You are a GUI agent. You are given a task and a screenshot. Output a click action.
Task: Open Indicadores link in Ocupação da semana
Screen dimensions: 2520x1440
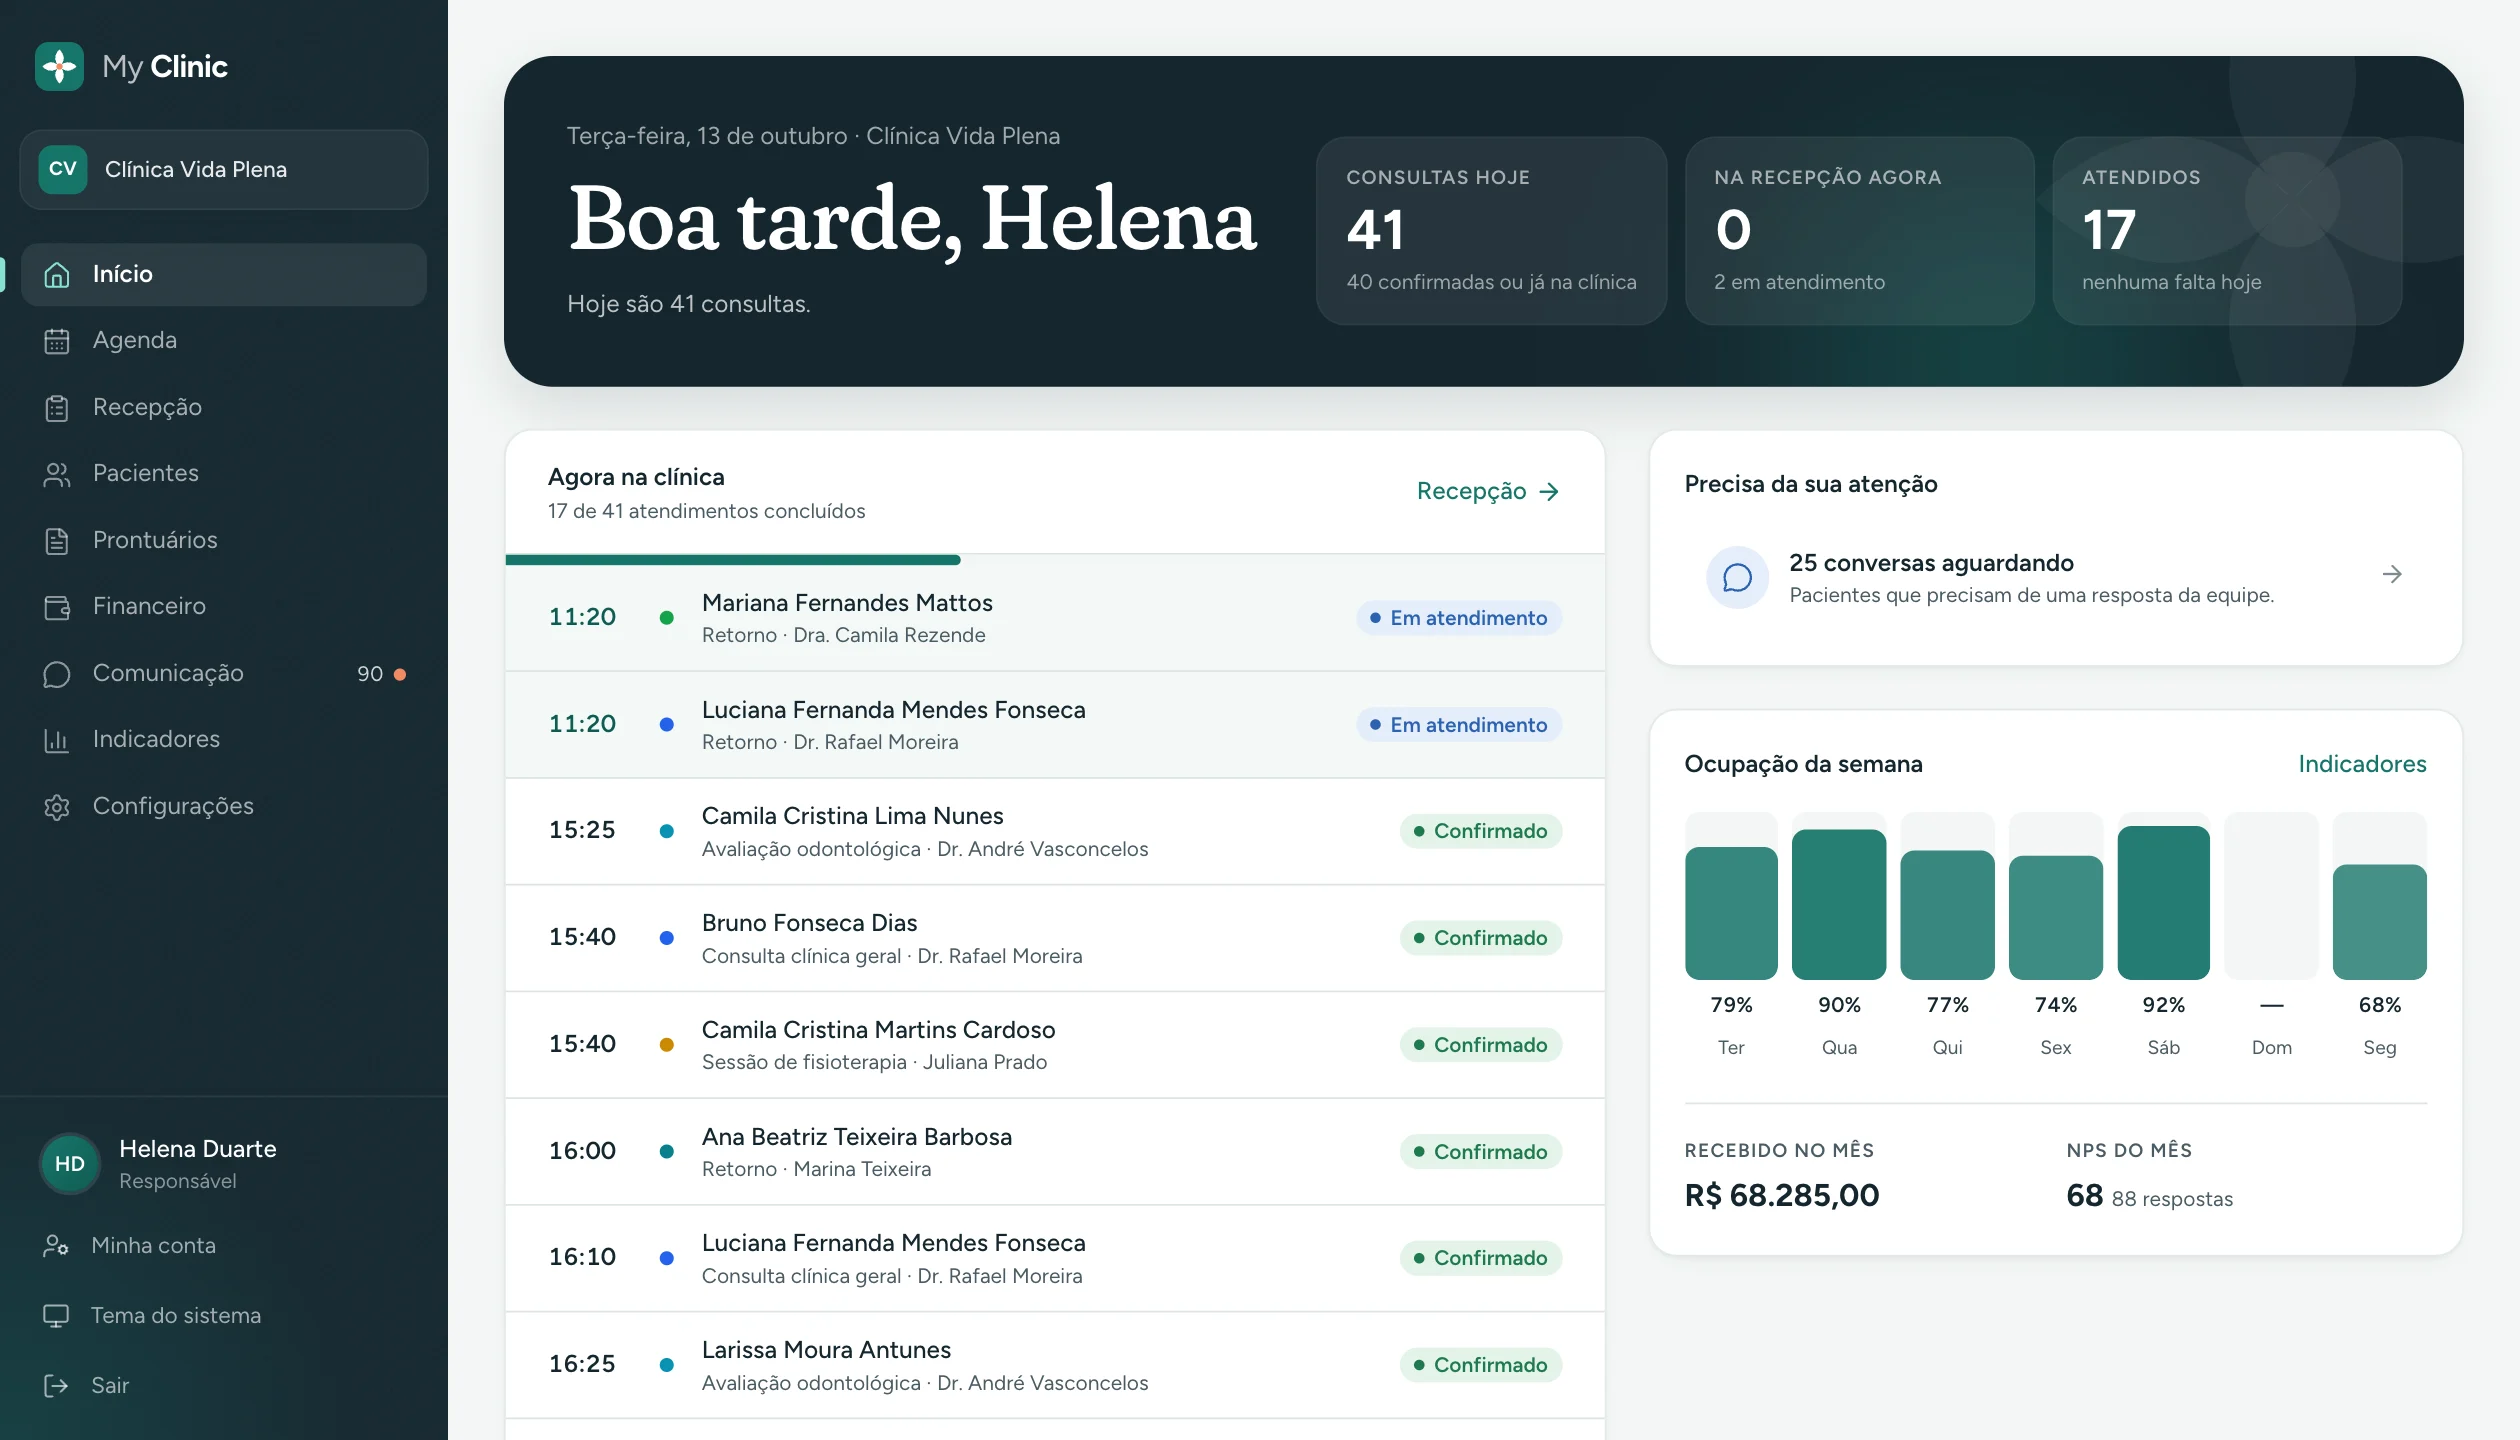(x=2362, y=764)
